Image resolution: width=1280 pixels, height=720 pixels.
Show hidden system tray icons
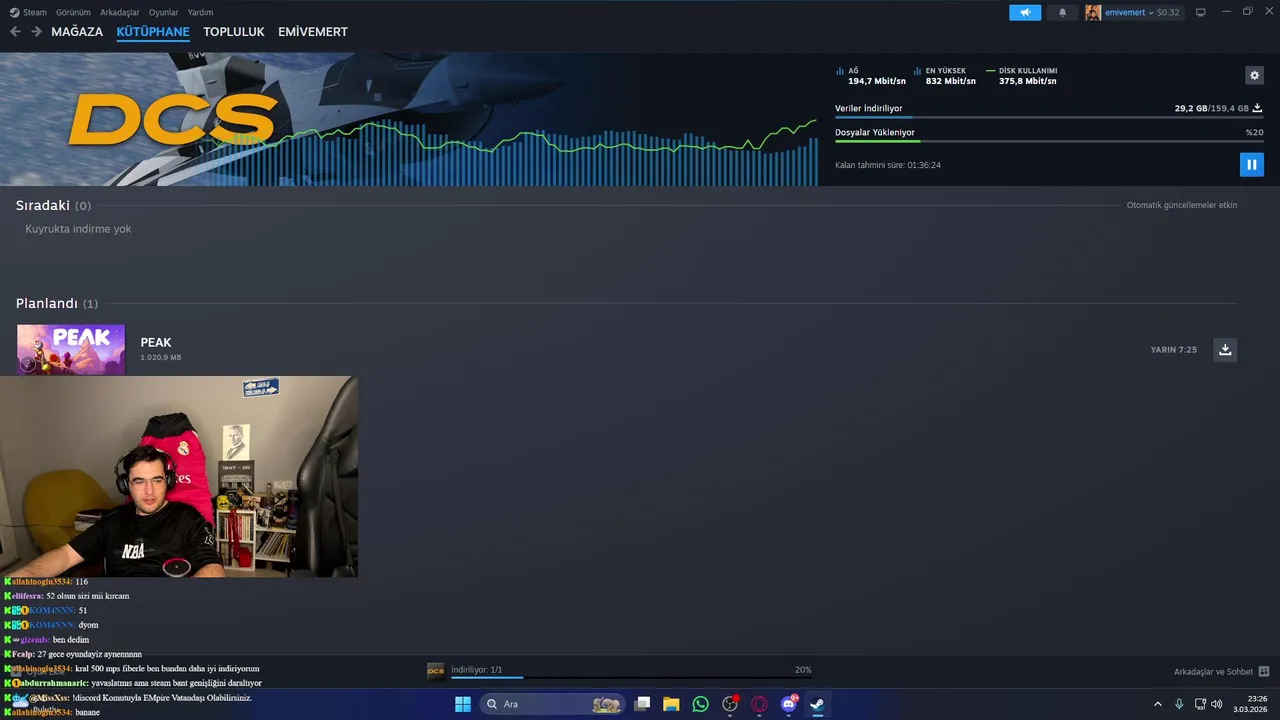point(1158,704)
